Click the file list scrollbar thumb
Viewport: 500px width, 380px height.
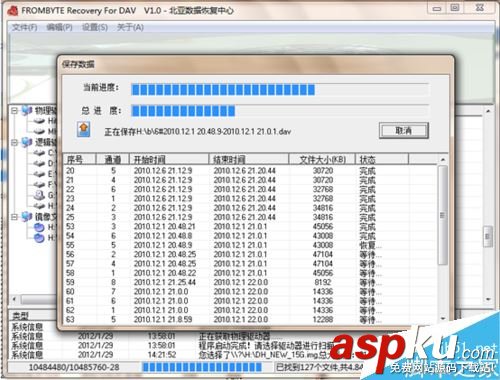pyautogui.click(x=443, y=215)
